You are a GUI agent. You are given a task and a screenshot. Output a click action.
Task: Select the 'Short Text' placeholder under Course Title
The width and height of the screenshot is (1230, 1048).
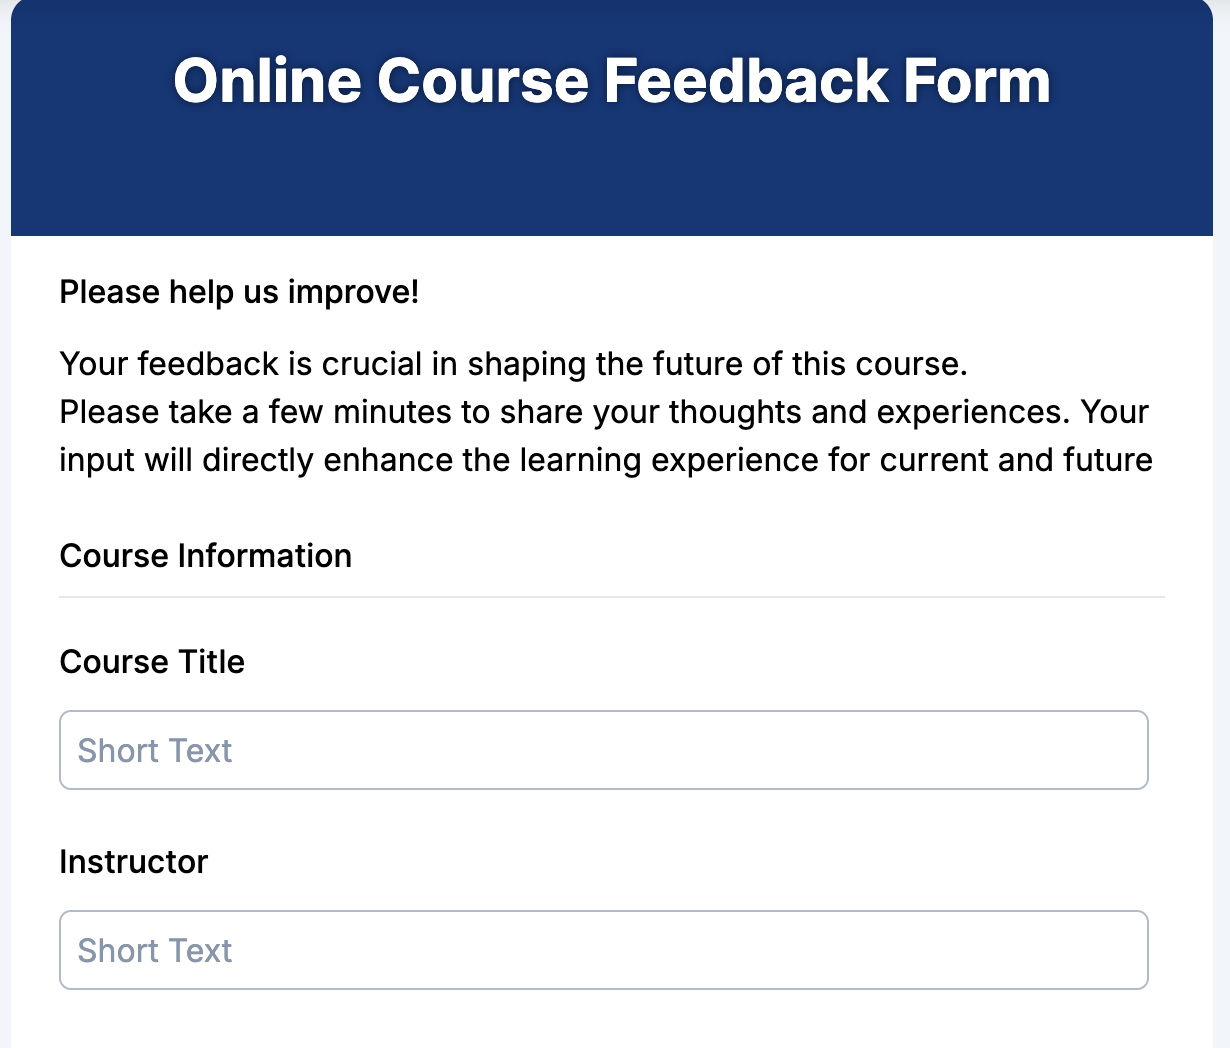click(155, 750)
